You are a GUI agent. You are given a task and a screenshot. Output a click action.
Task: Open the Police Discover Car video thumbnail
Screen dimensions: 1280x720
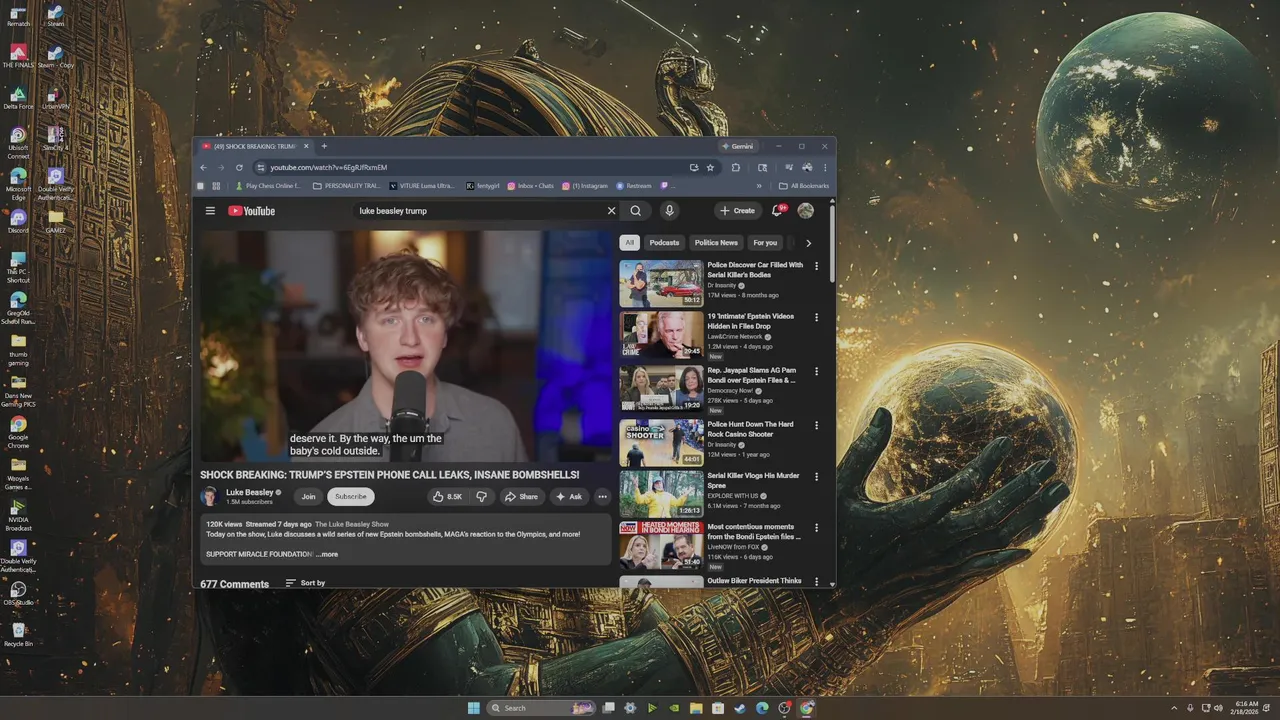pyautogui.click(x=661, y=283)
